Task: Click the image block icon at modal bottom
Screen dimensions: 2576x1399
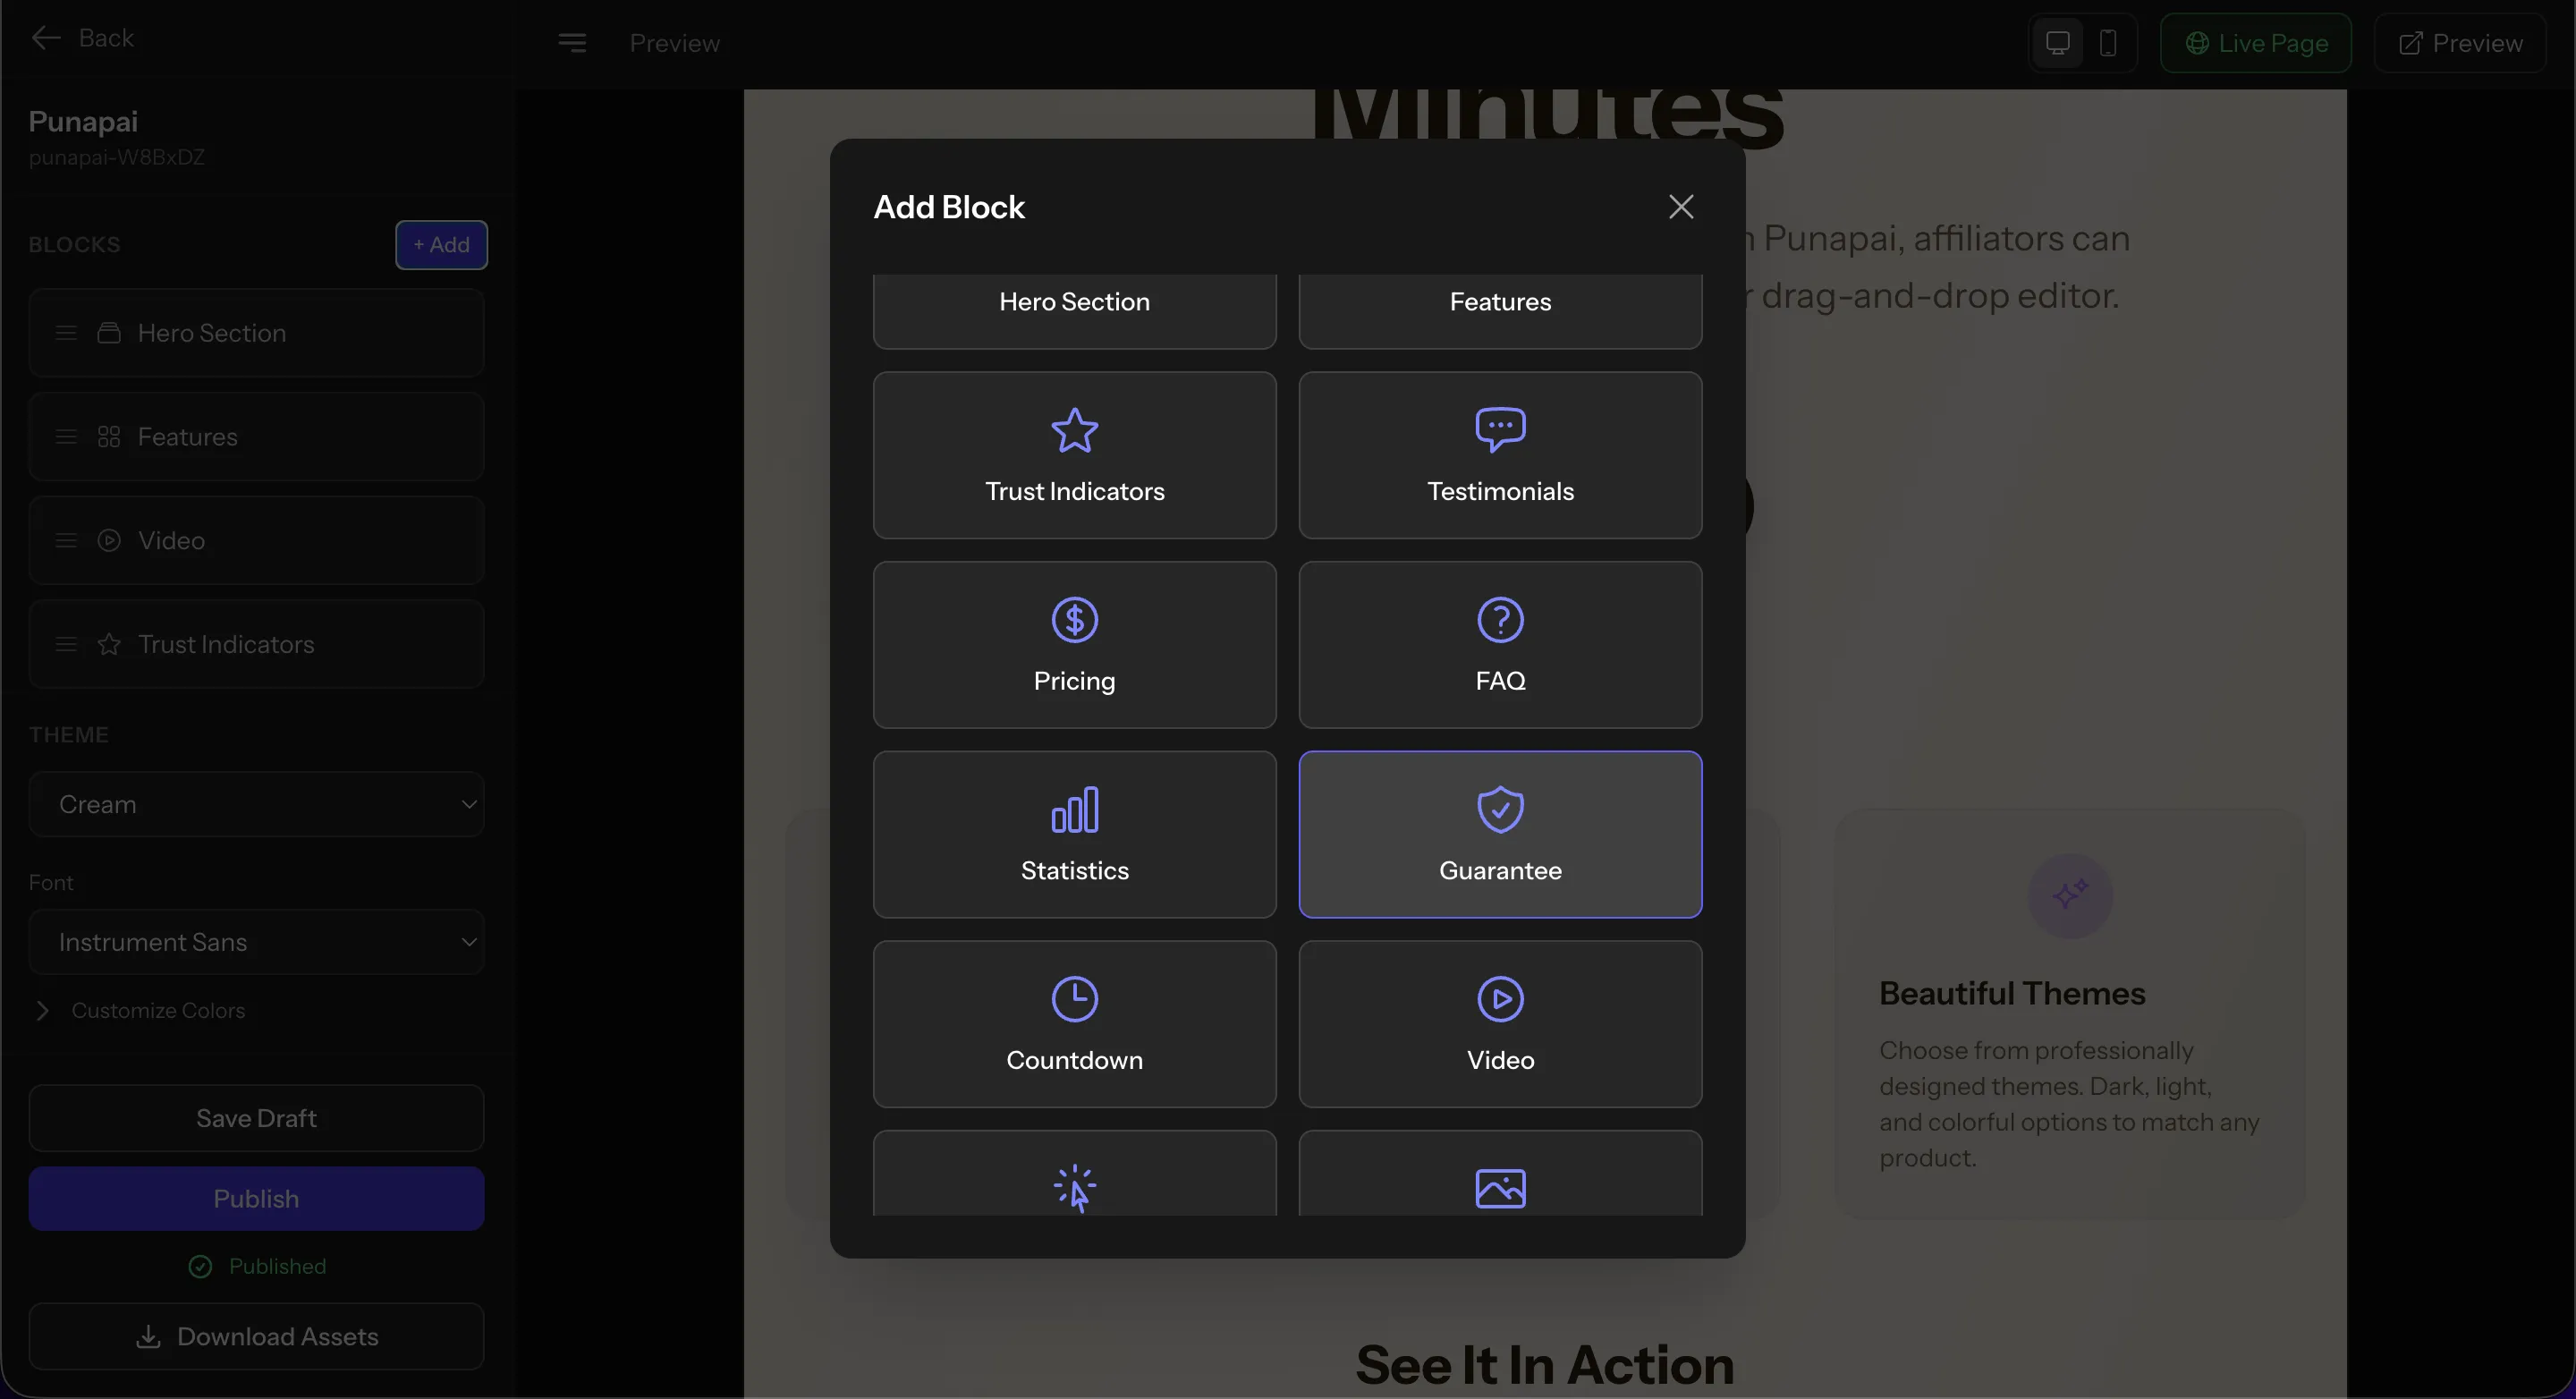Action: [x=1500, y=1187]
